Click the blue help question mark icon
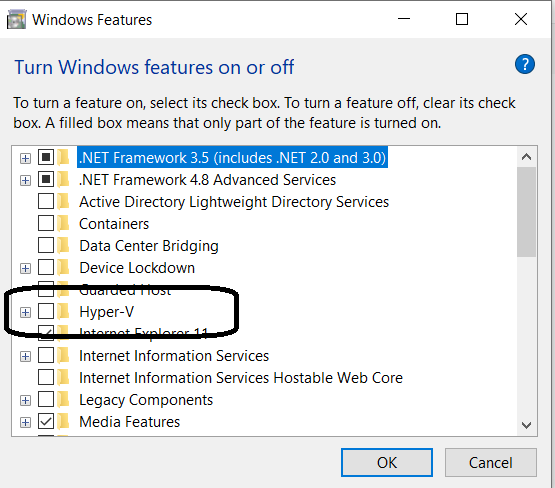Viewport: 555px width, 488px height. coord(525,64)
